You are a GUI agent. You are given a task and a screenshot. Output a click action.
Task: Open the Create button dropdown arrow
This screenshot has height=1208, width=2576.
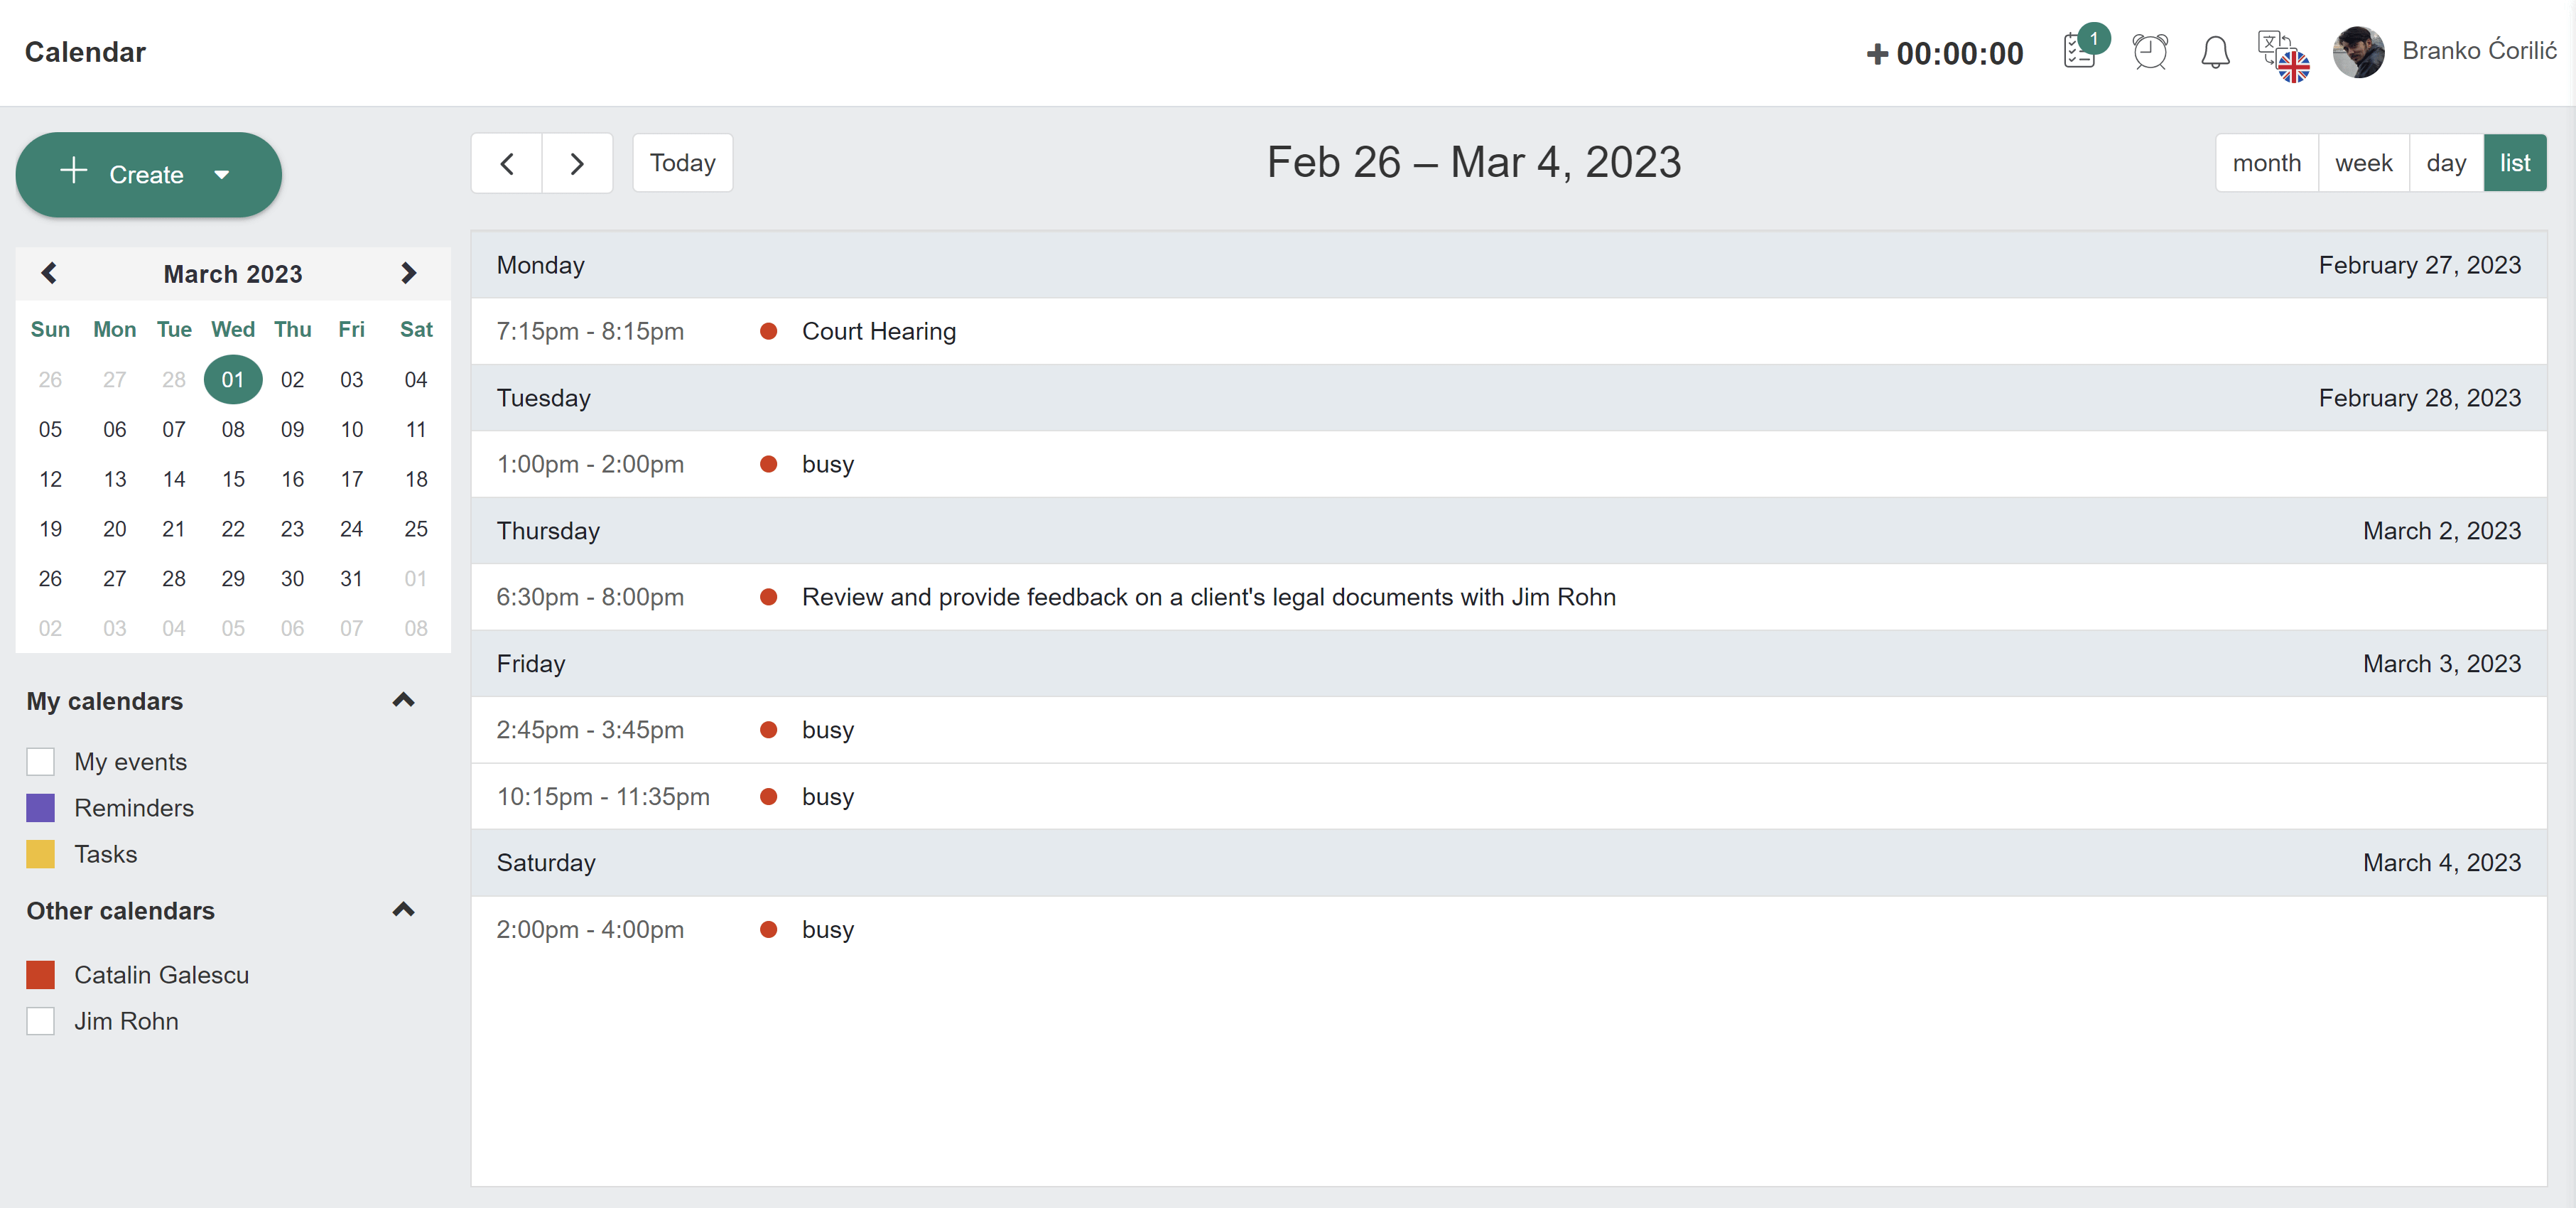[222, 175]
